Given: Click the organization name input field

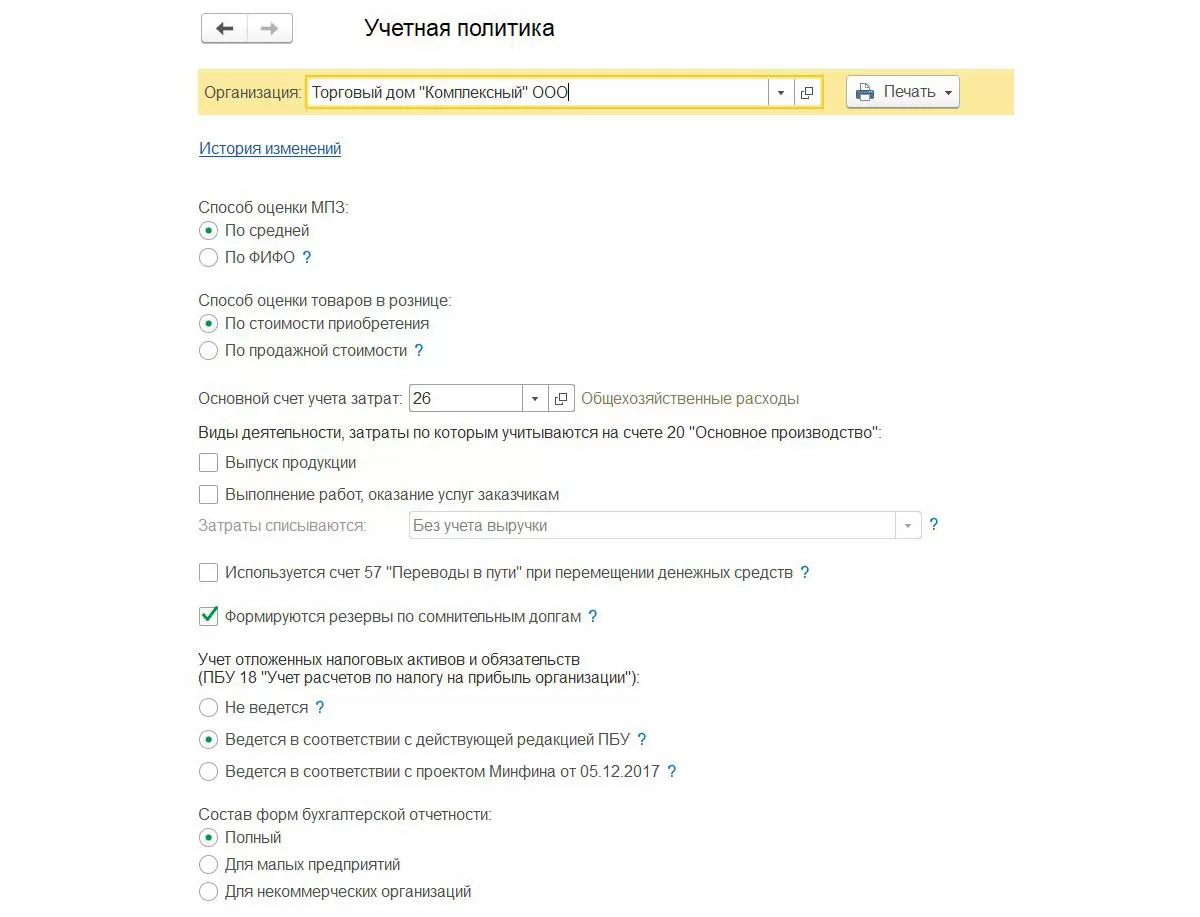Looking at the screenshot, I should tap(536, 93).
